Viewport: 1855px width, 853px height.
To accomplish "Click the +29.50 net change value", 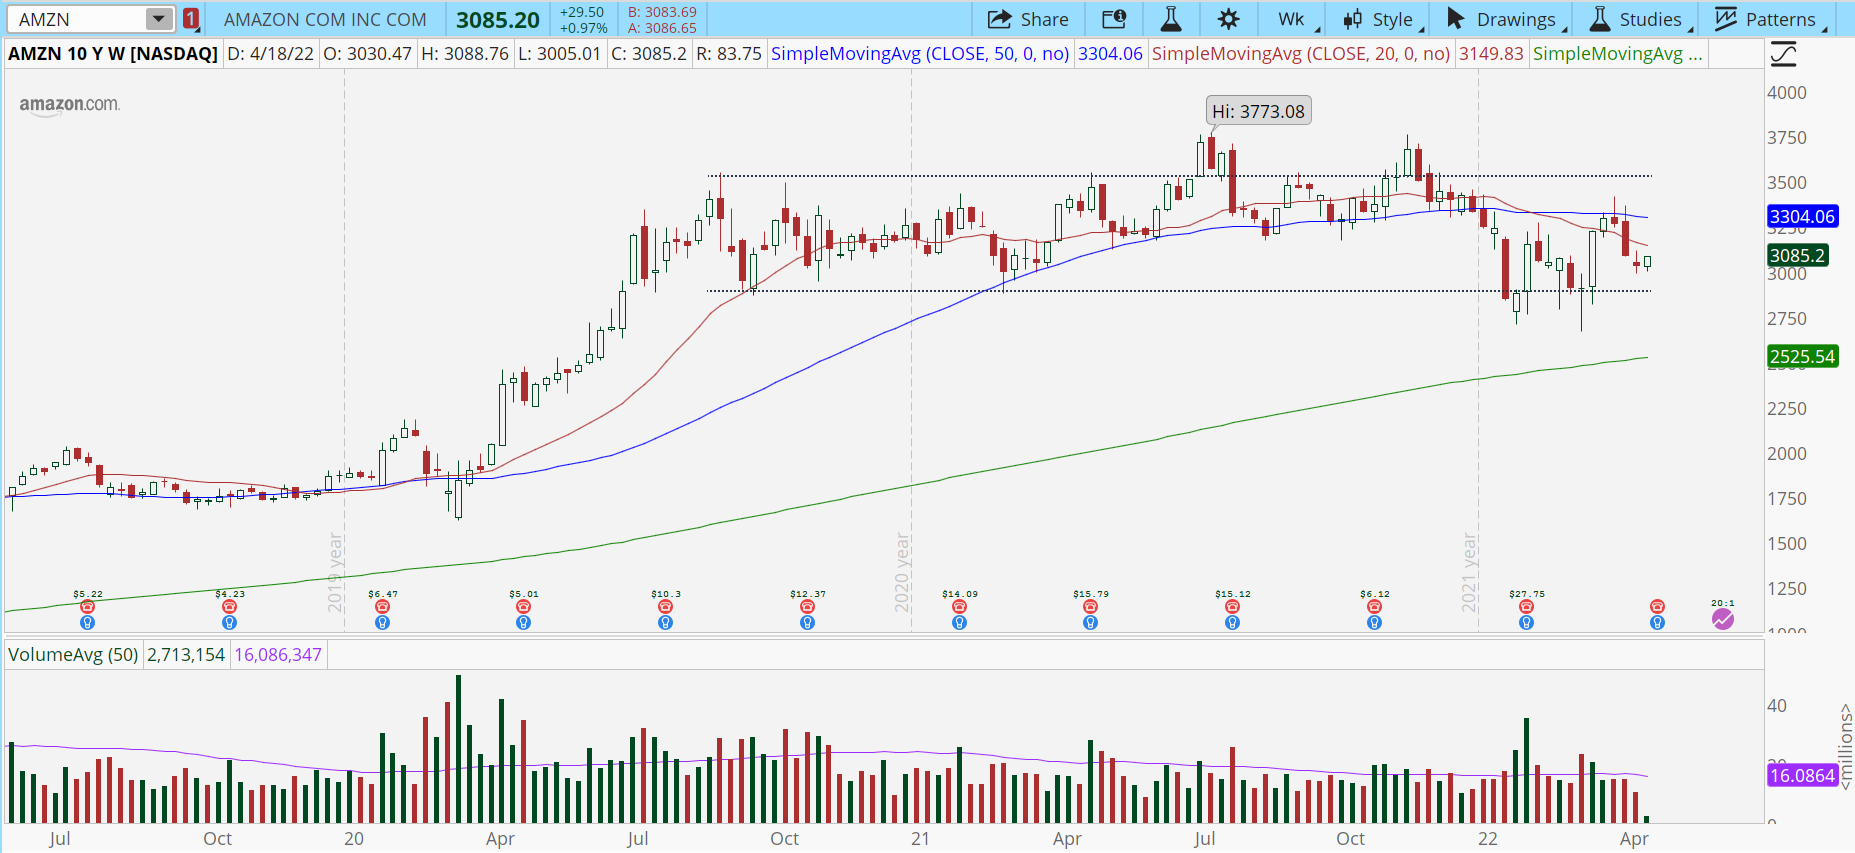I will coord(581,12).
